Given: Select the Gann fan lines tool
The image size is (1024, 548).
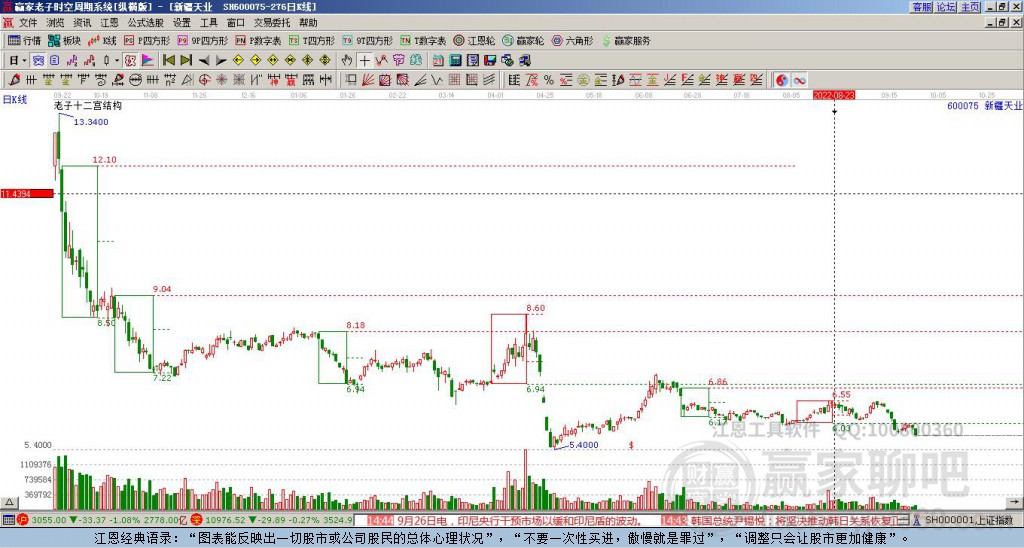Looking at the screenshot, I should [368, 80].
